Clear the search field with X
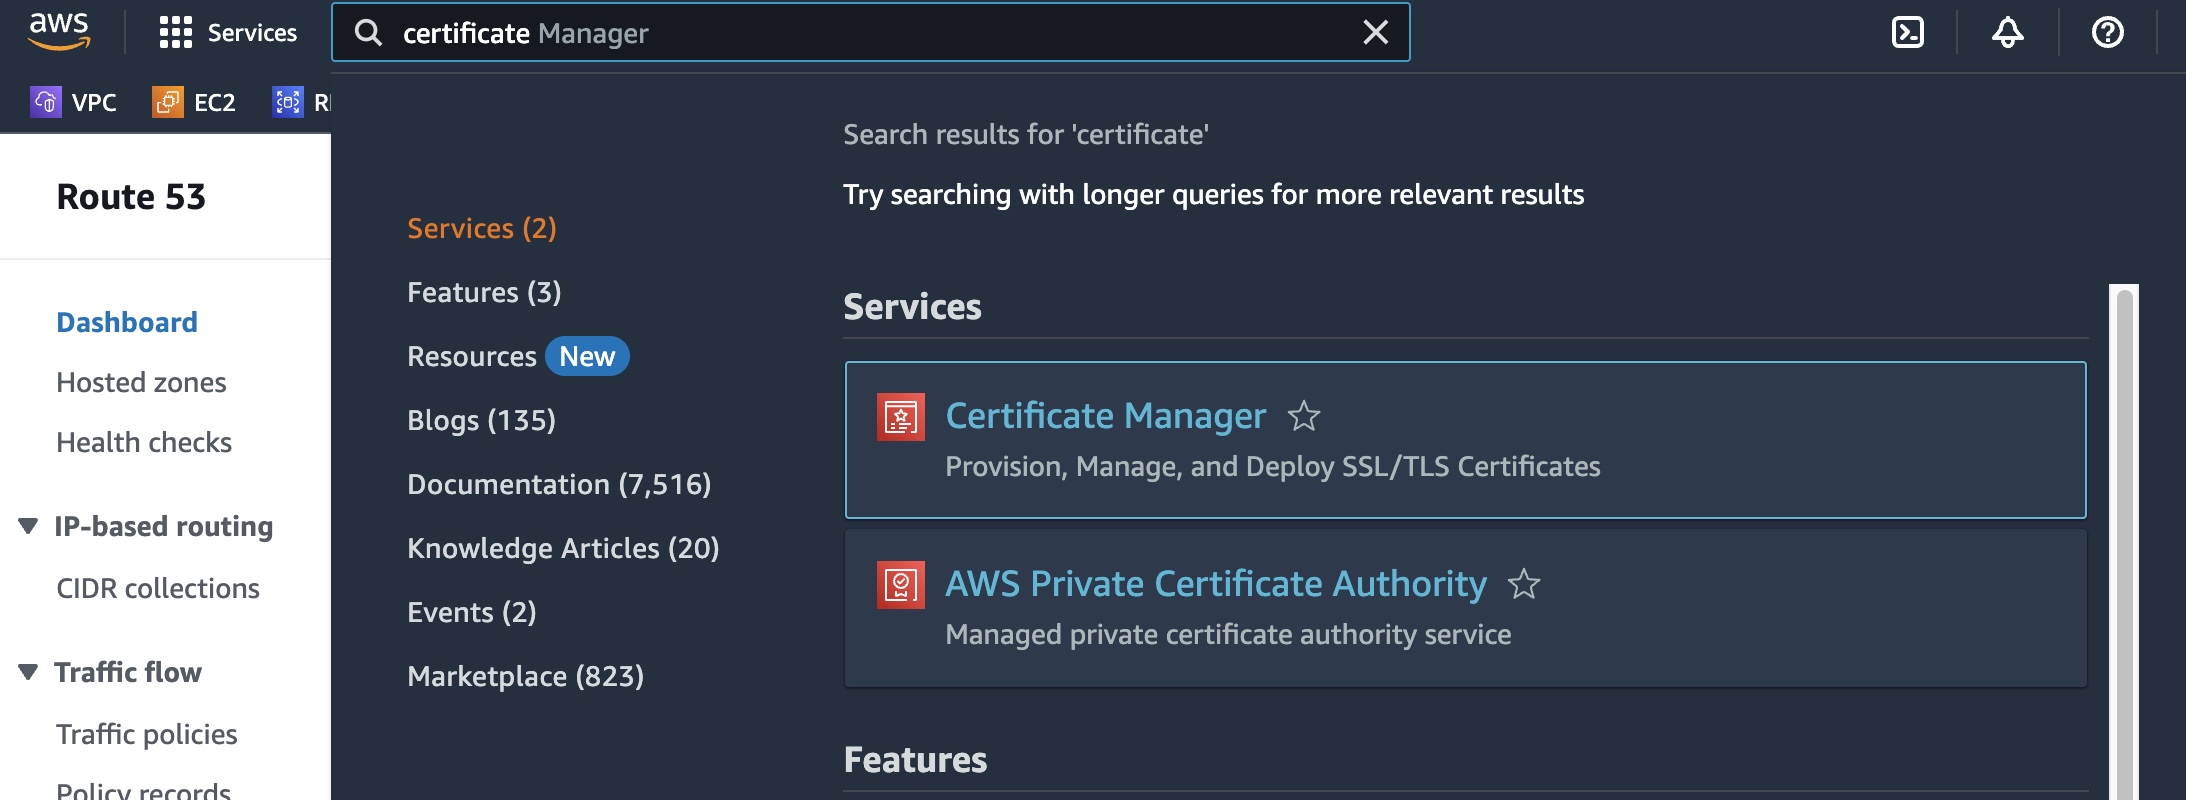The width and height of the screenshot is (2186, 800). (x=1376, y=33)
